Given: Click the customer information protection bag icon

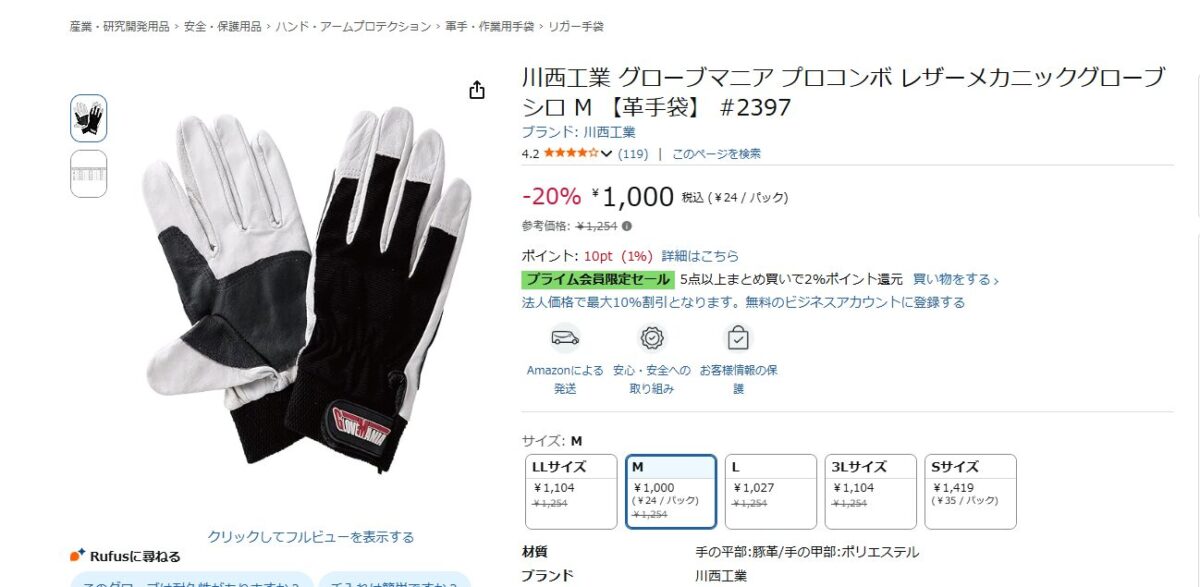Looking at the screenshot, I should (738, 338).
